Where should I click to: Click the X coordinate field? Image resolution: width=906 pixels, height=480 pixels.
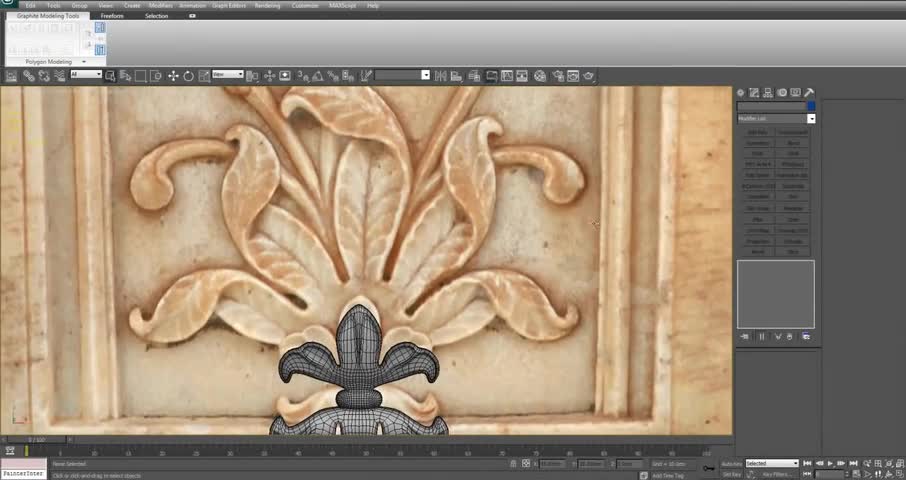click(552, 464)
